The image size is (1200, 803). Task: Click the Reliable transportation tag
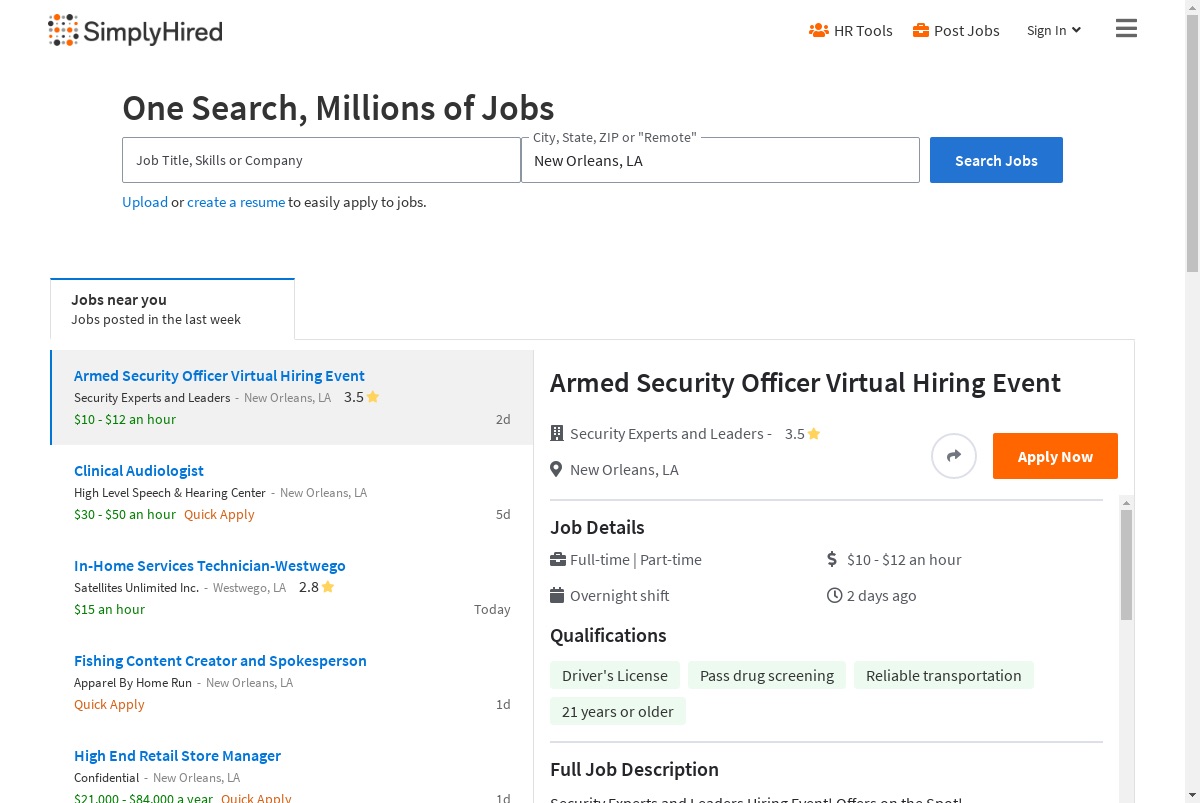tap(944, 675)
